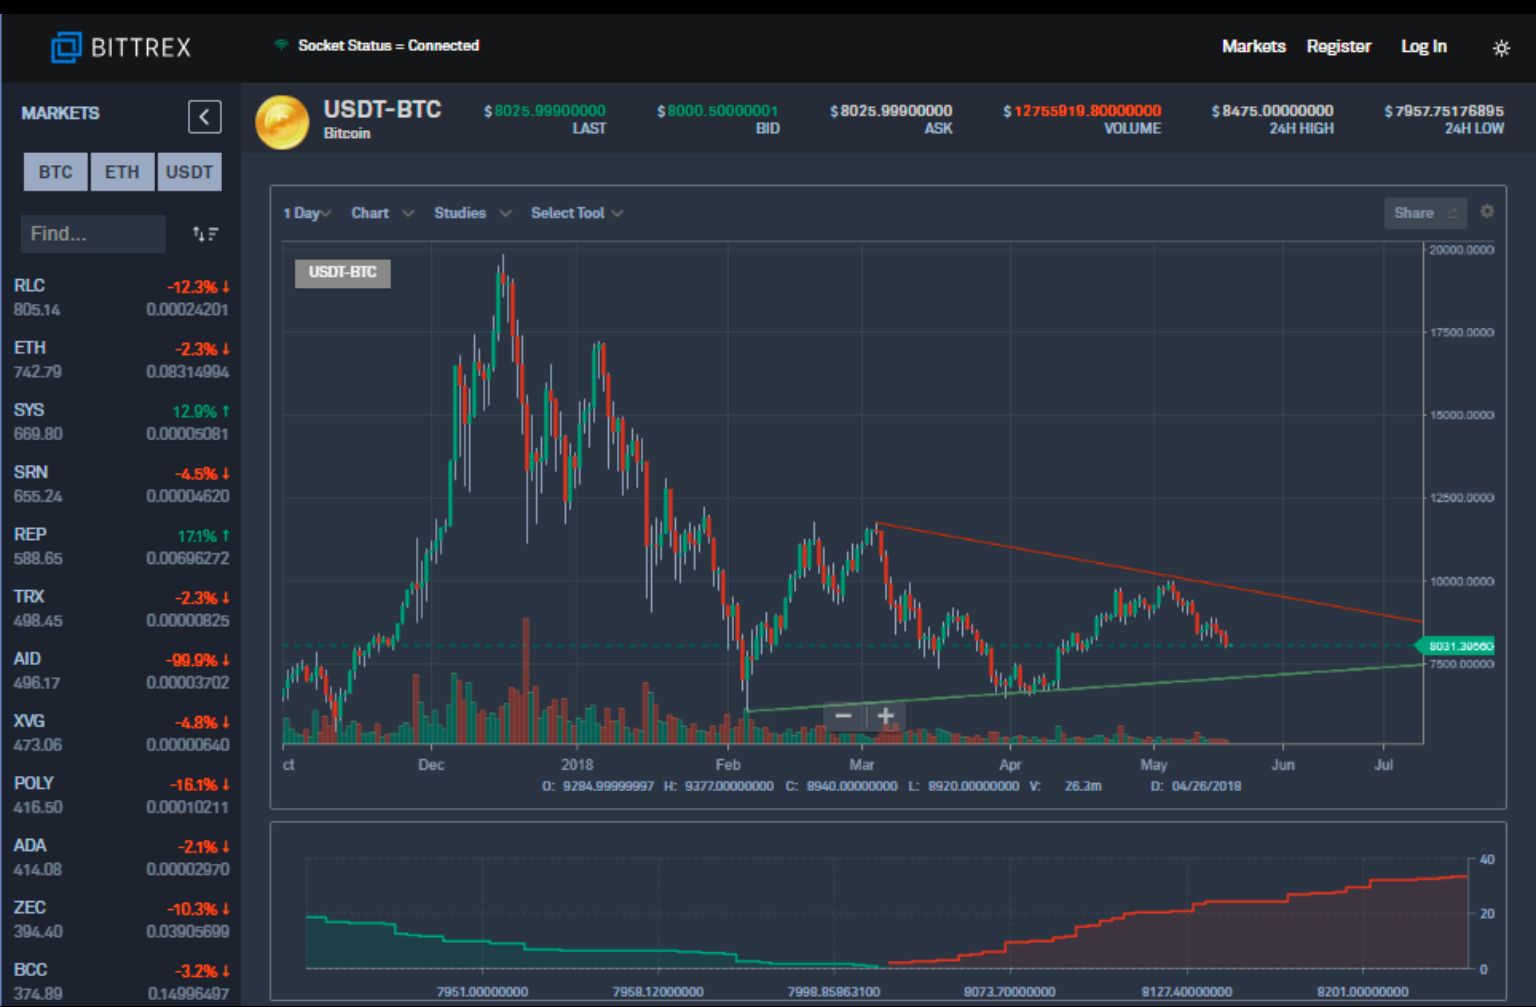Click the market sort order icon
This screenshot has height=1007, width=1536.
coord(205,234)
